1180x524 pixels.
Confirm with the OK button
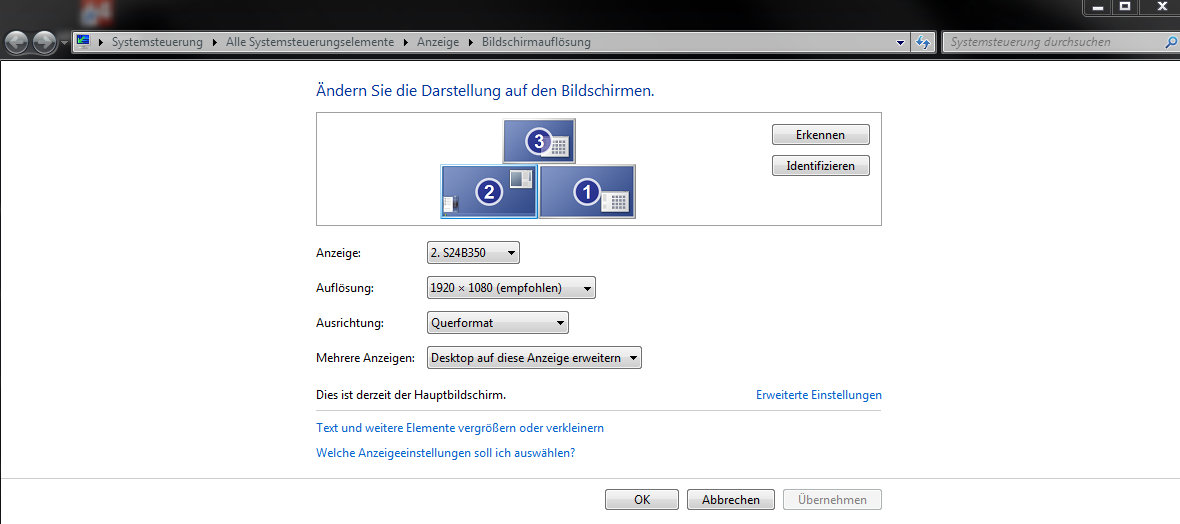pos(642,499)
